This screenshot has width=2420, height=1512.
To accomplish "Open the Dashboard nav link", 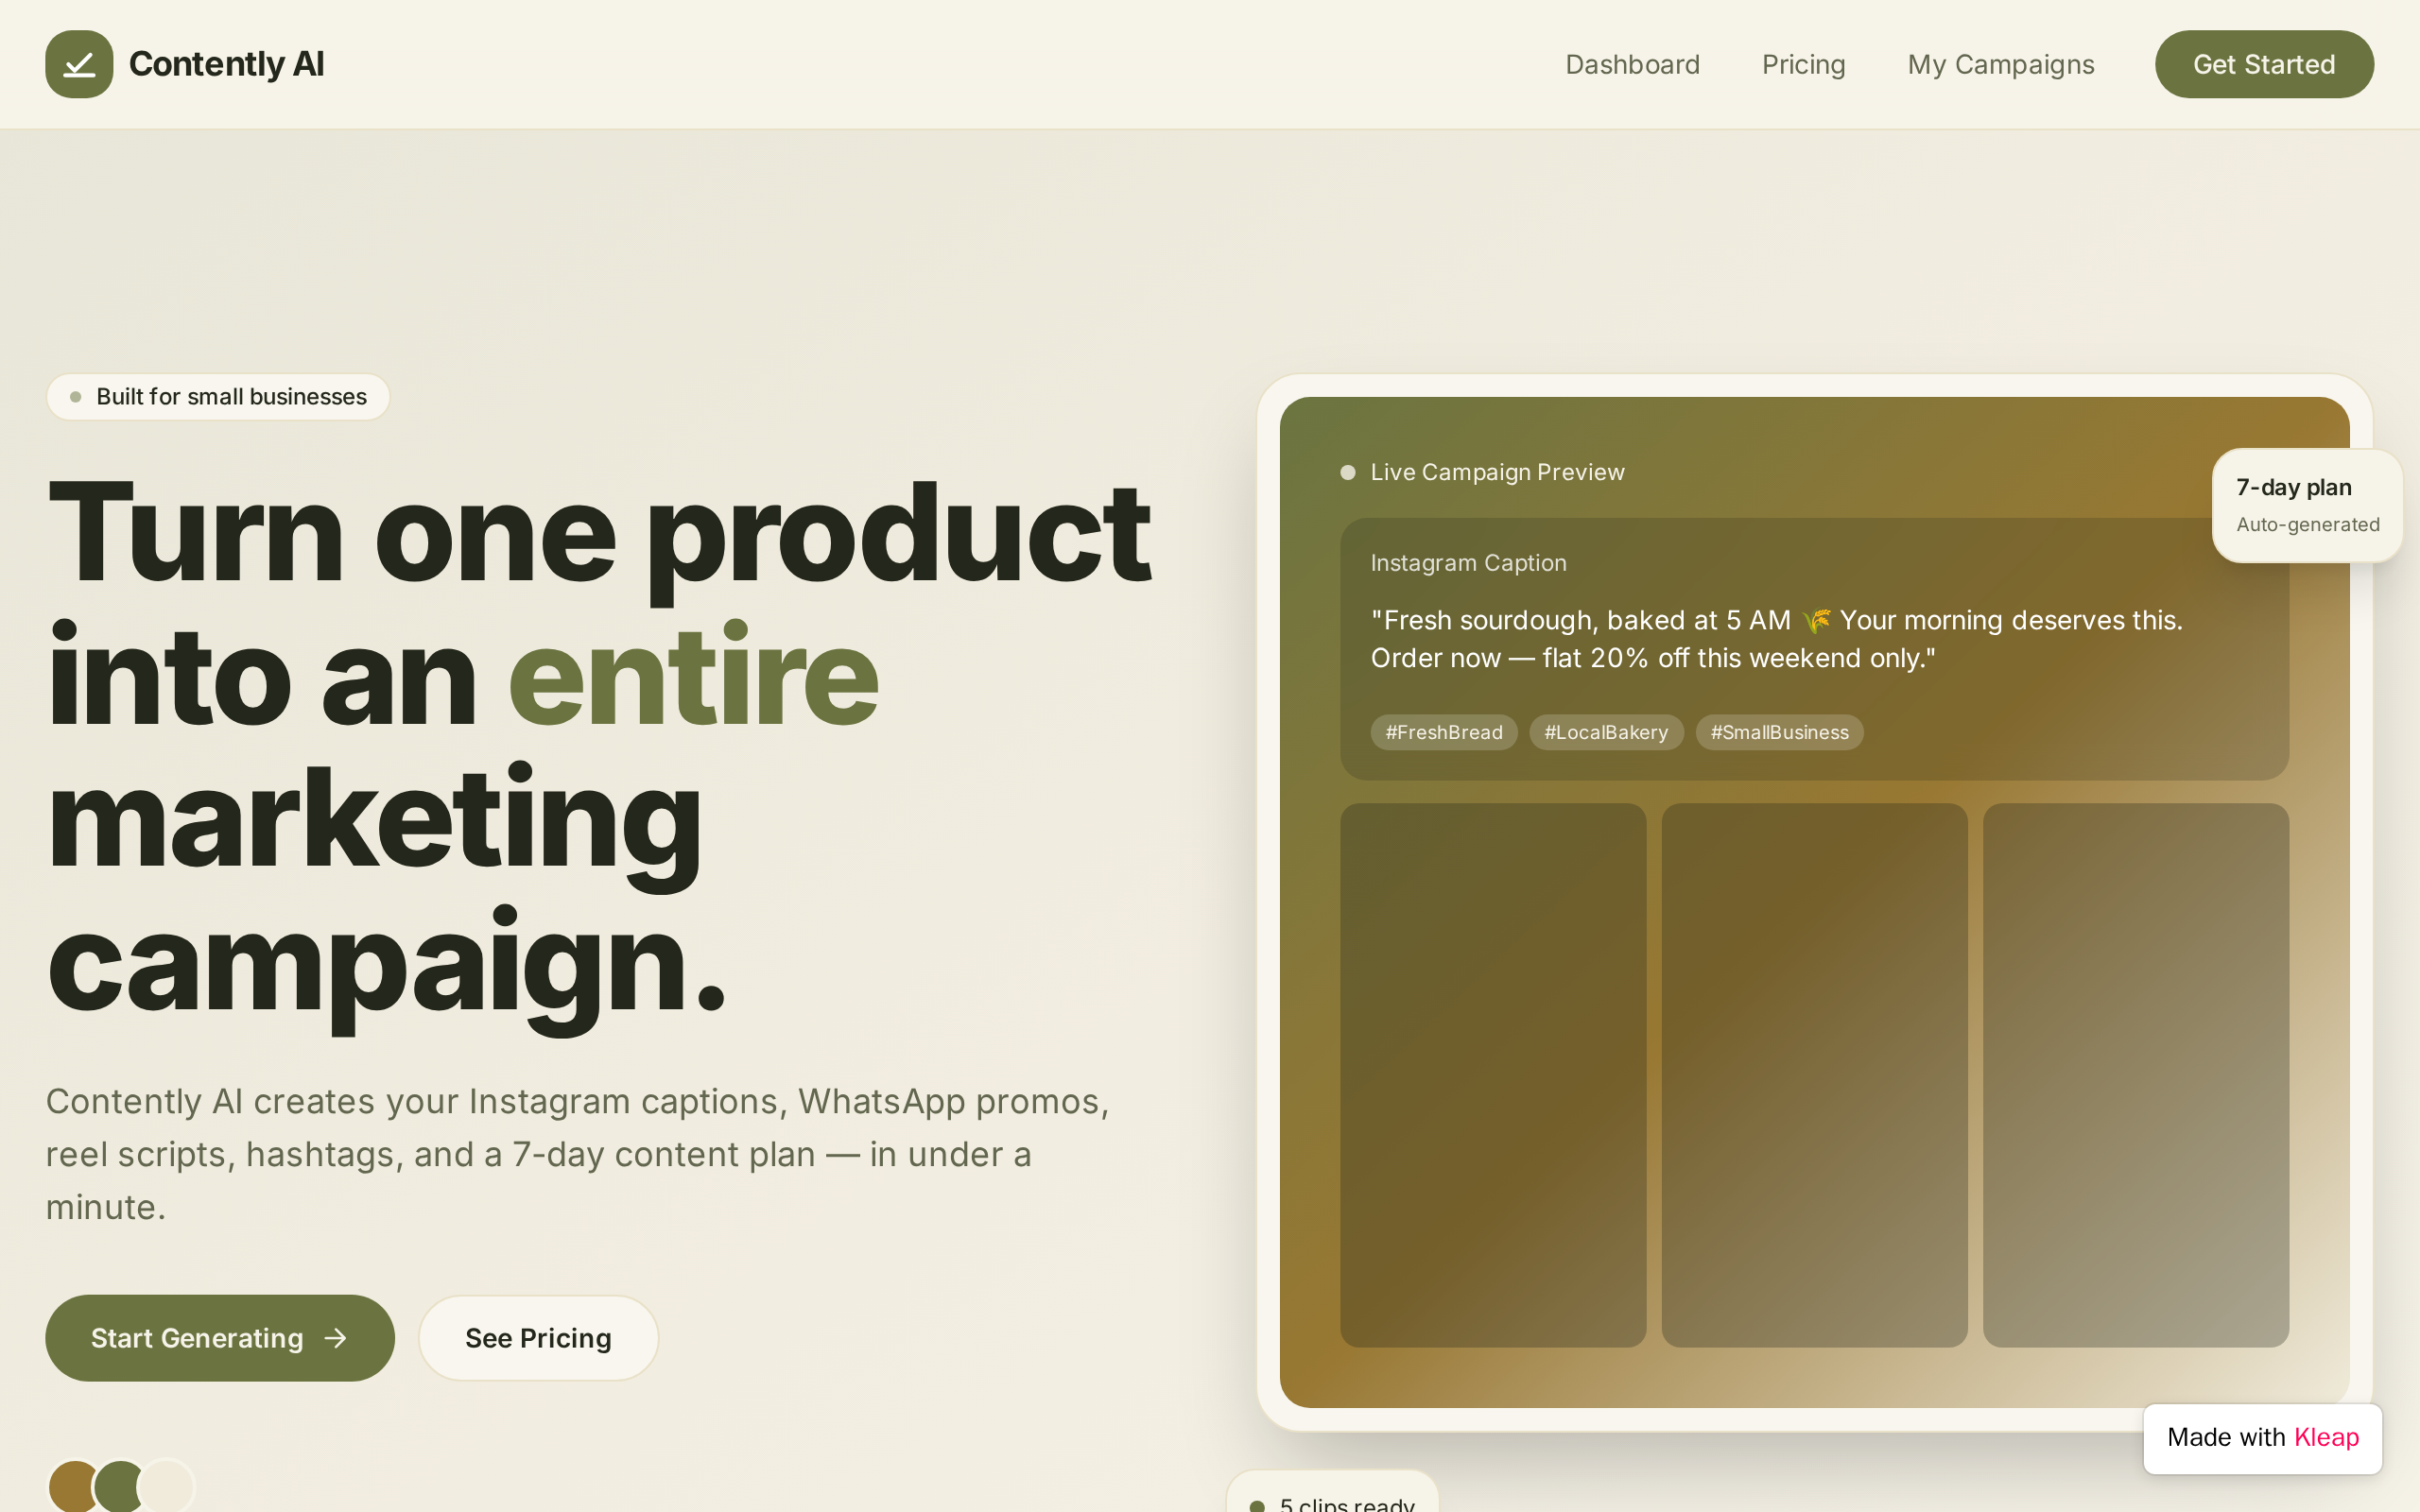I will pyautogui.click(x=1632, y=64).
